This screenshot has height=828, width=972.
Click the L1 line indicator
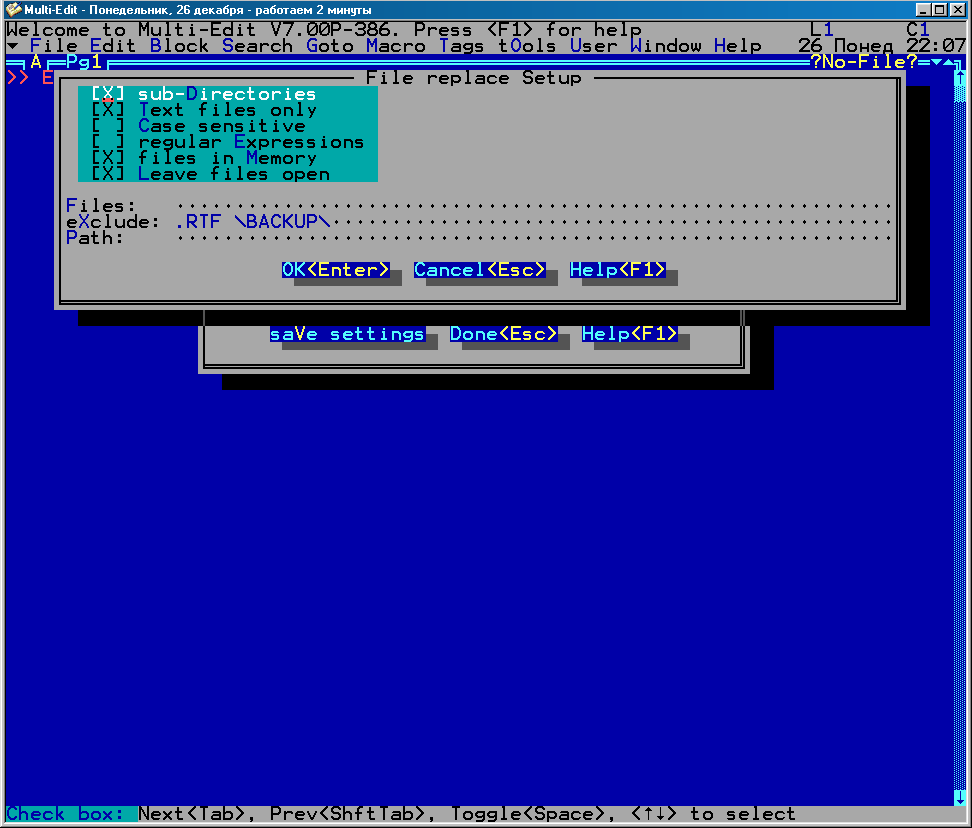(822, 30)
